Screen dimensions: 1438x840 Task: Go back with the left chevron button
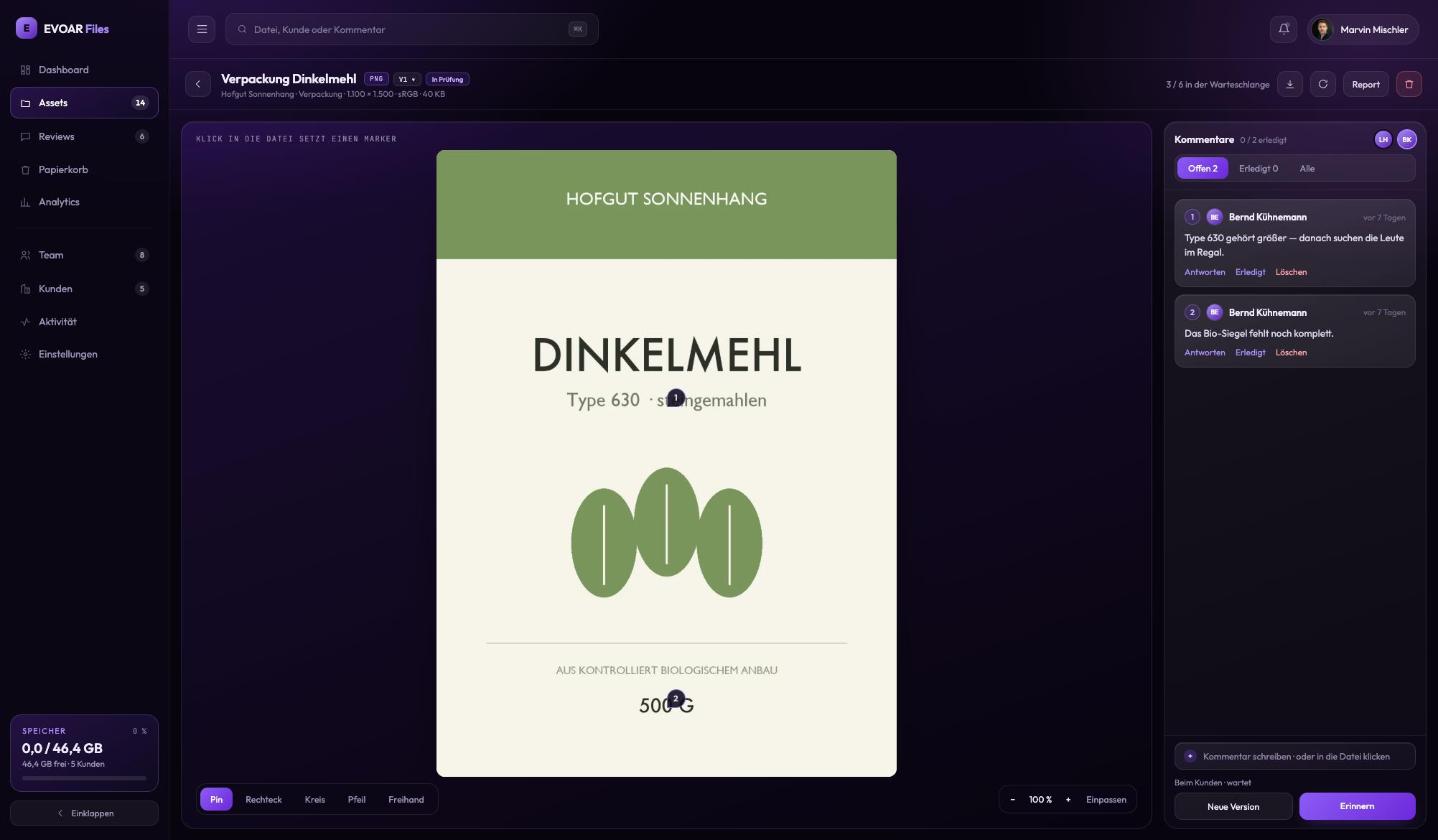[198, 84]
